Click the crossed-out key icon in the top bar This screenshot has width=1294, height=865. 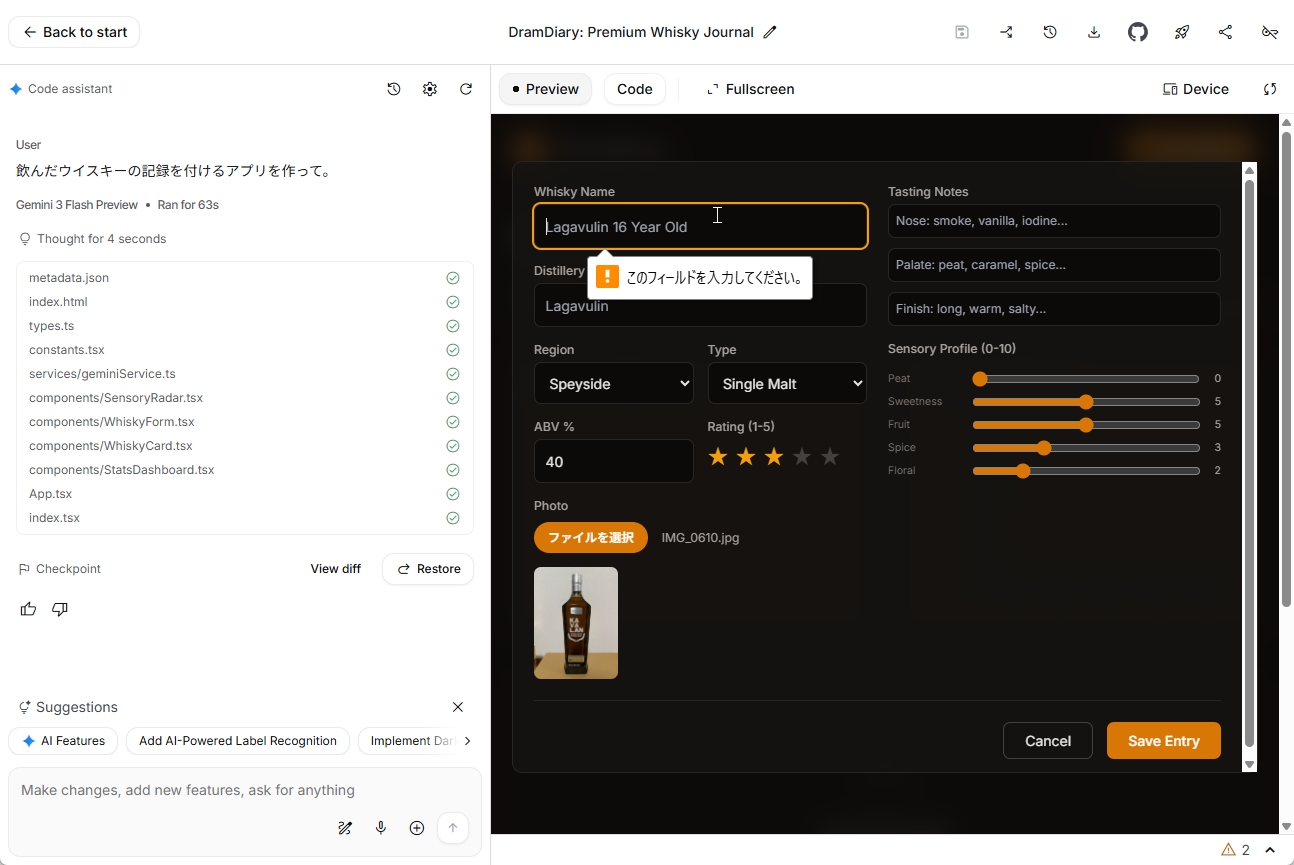[x=1270, y=32]
